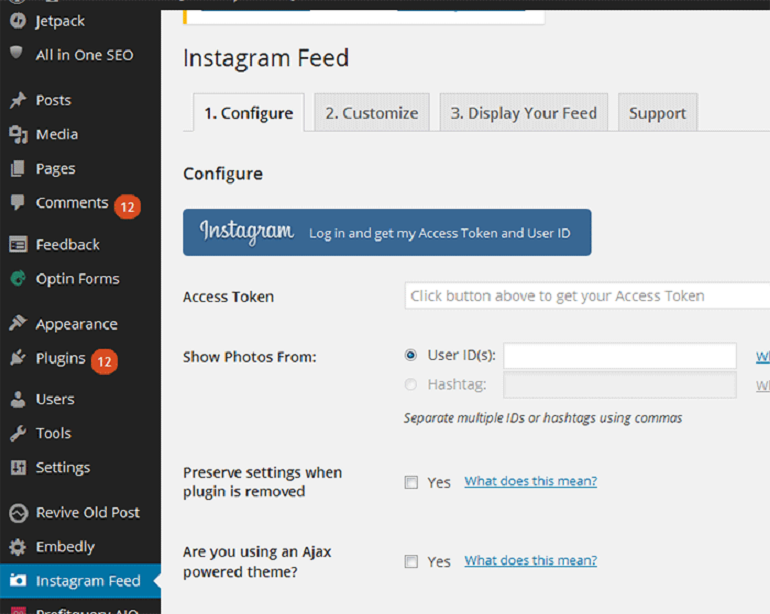The width and height of the screenshot is (770, 614).
Task: Click the Optin Forms green icon
Action: (x=18, y=279)
